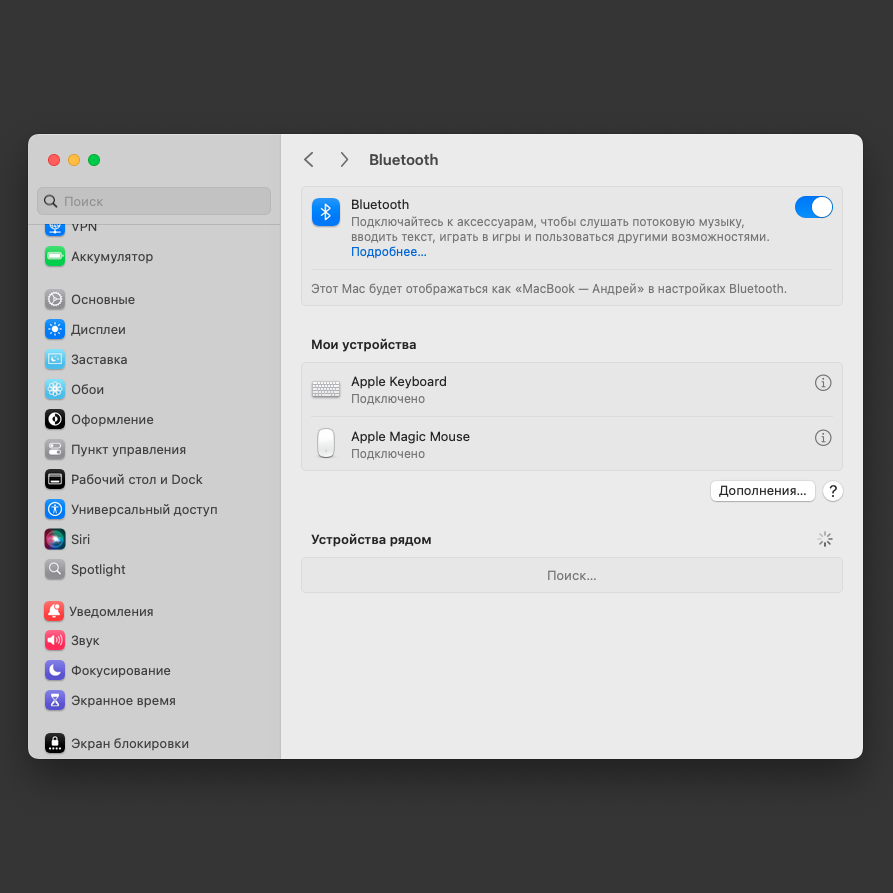Viewport: 893px width, 893px height.
Task: Click the Поиск… row in nearby devices
Action: tap(572, 575)
